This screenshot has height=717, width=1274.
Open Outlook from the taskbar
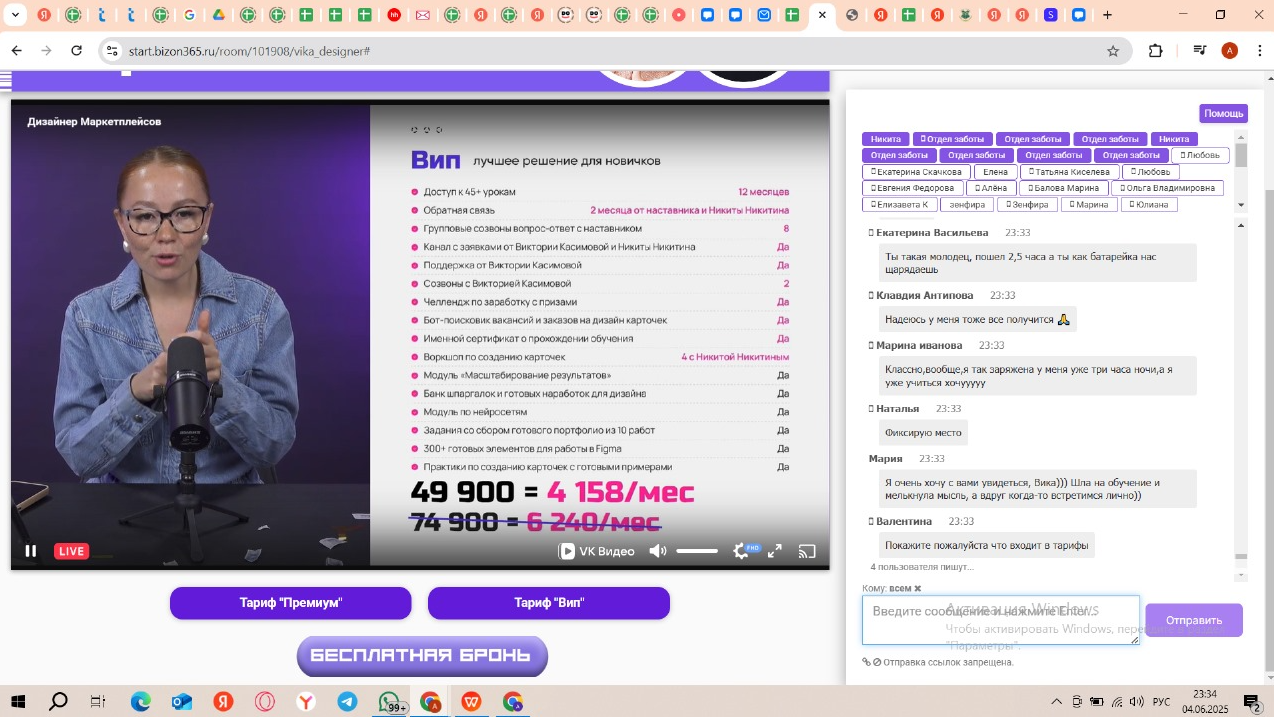pos(181,702)
